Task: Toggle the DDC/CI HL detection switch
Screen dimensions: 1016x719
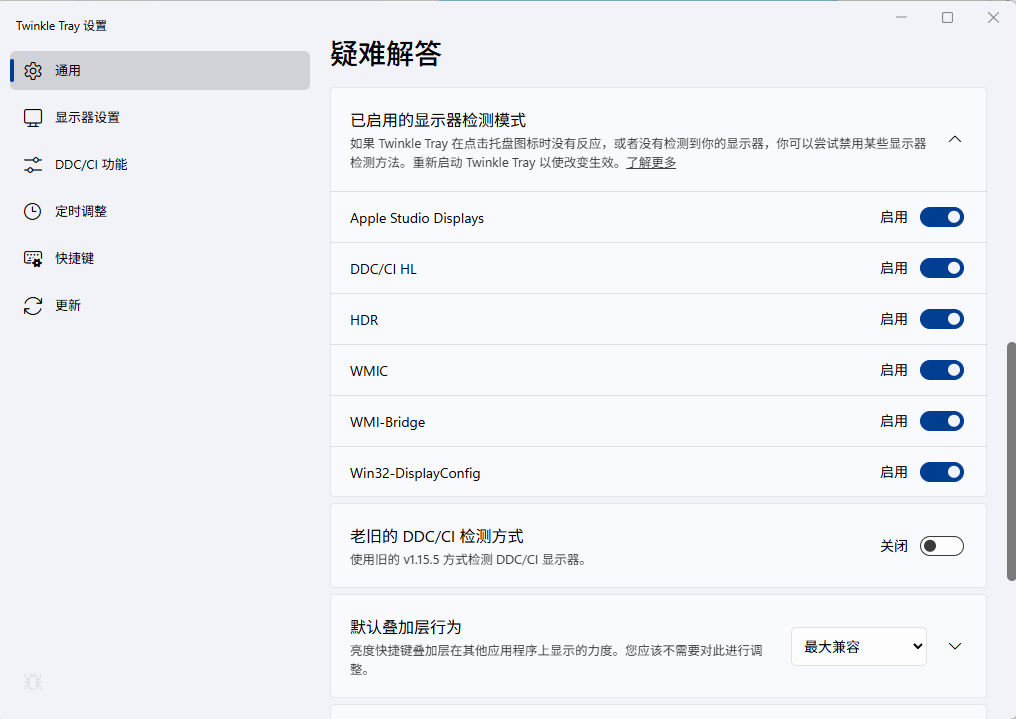Action: 941,268
